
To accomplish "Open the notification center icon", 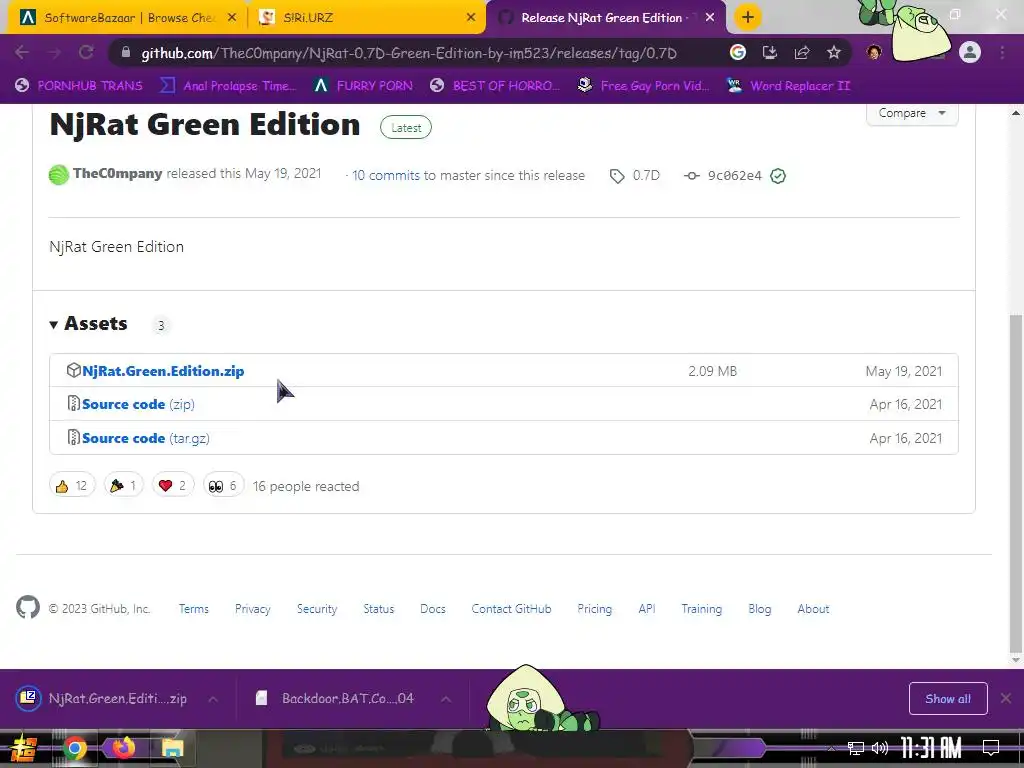I will pos(991,748).
